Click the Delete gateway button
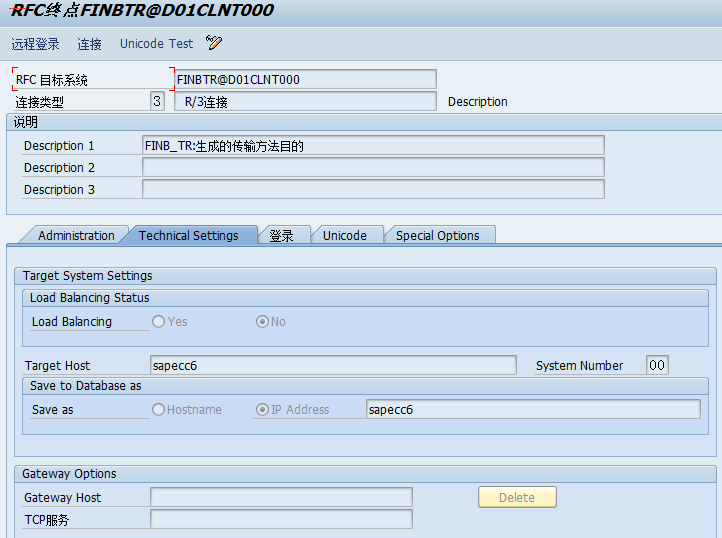Viewport: 722px width, 538px height. 517,497
